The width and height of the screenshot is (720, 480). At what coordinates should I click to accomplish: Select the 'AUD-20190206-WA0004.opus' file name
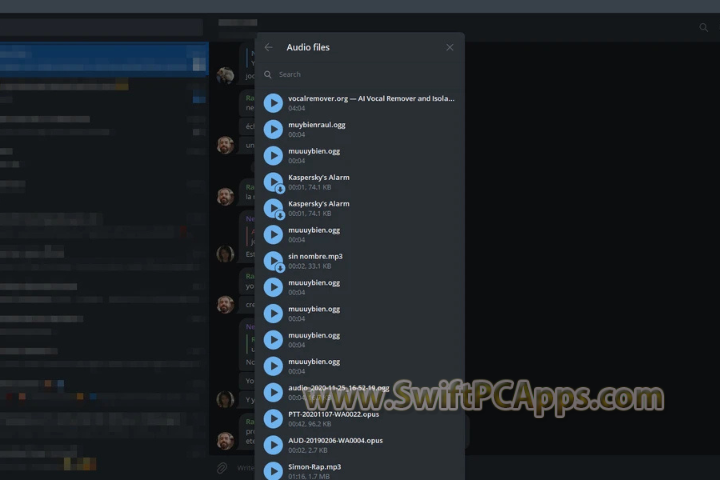[335, 440]
